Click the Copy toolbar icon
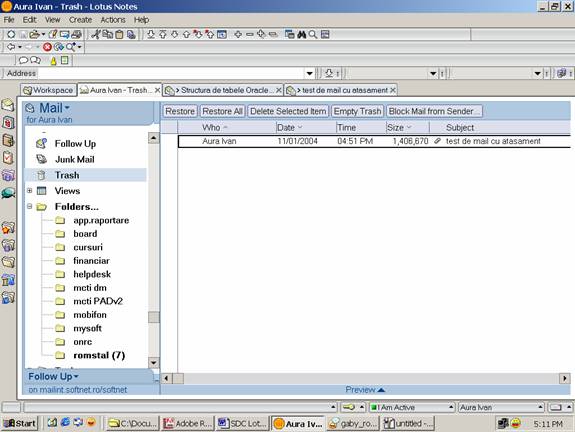This screenshot has height=432, width=575. point(108,34)
